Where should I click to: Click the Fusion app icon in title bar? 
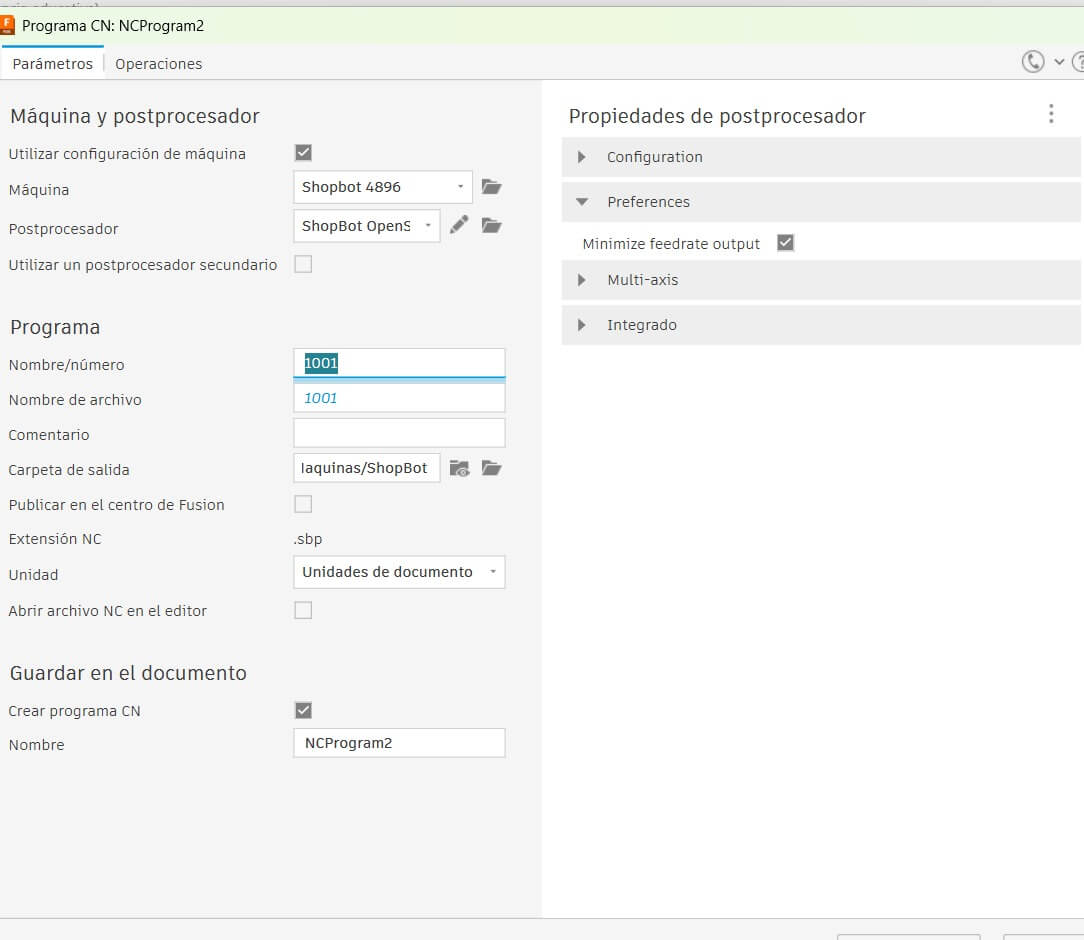click(8, 26)
